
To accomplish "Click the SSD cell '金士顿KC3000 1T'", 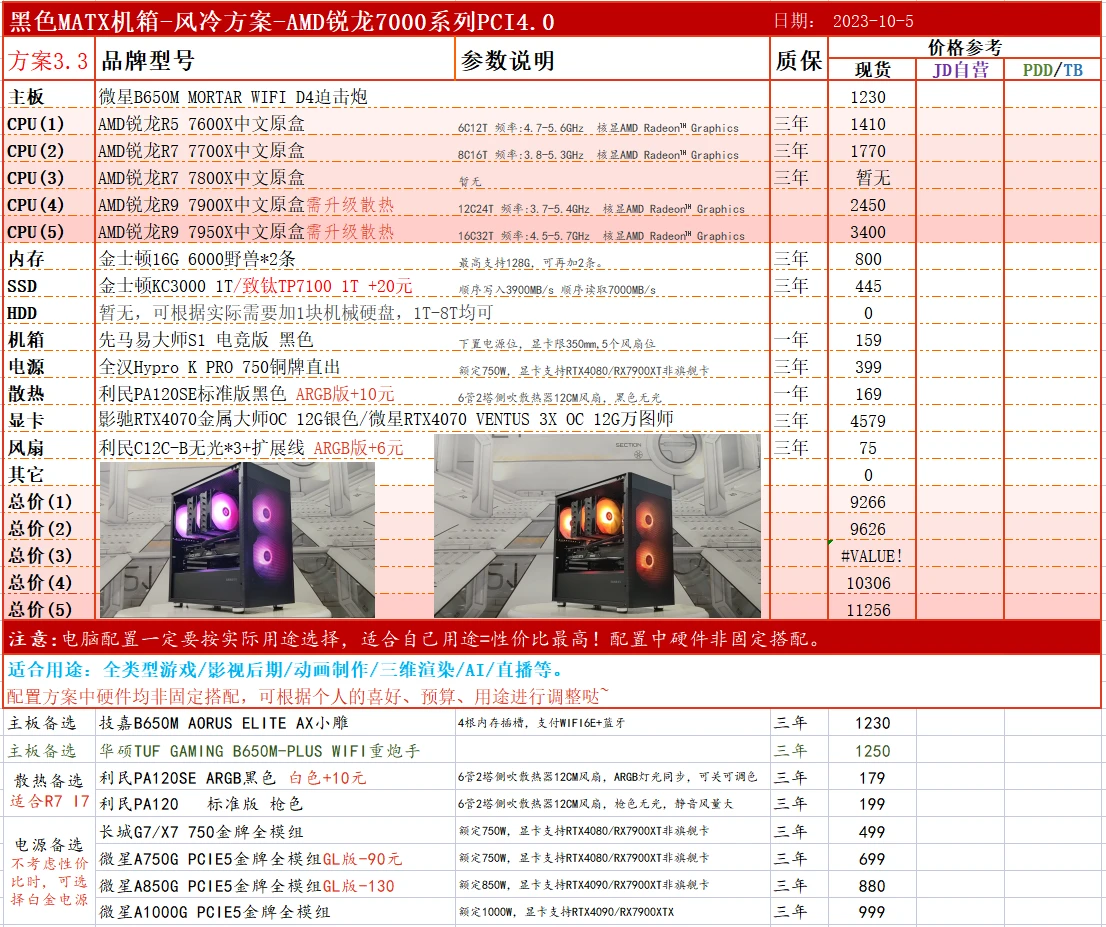I will 255,286.
